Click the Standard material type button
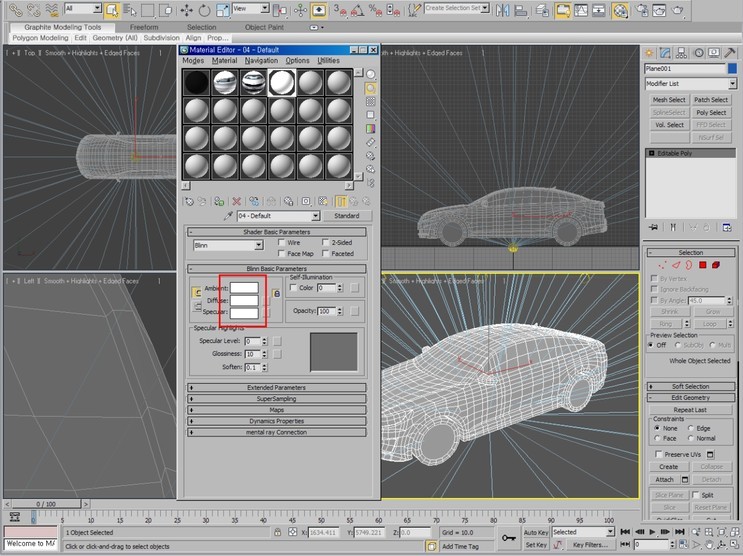The height and width of the screenshot is (556, 743). point(347,216)
